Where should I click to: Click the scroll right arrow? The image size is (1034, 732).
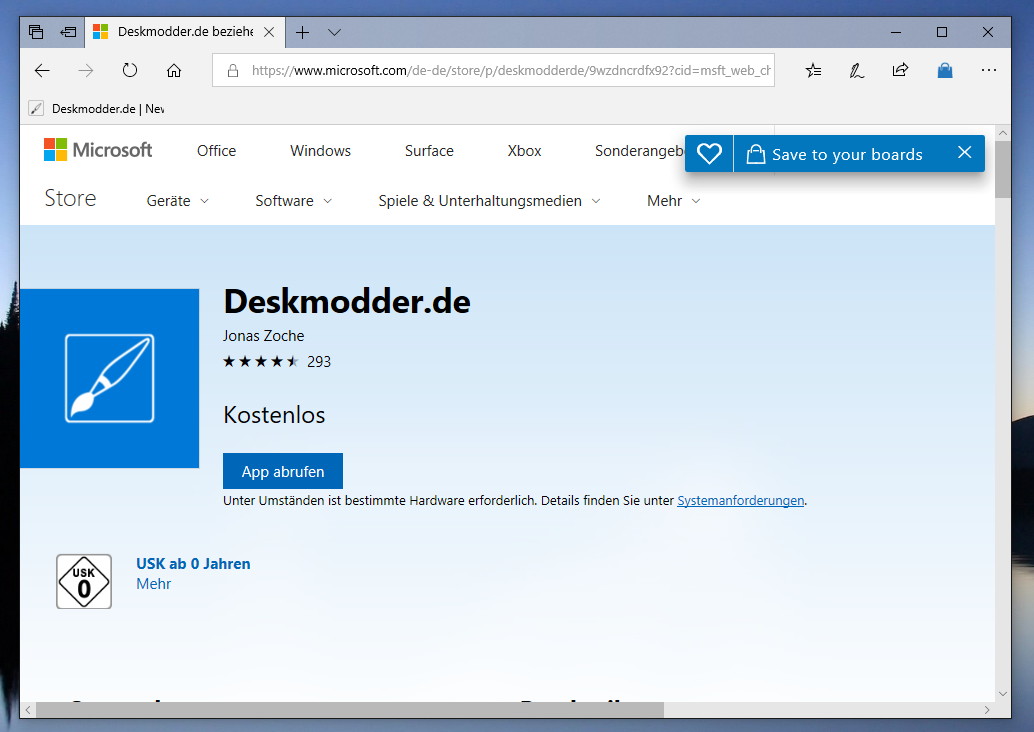(987, 710)
